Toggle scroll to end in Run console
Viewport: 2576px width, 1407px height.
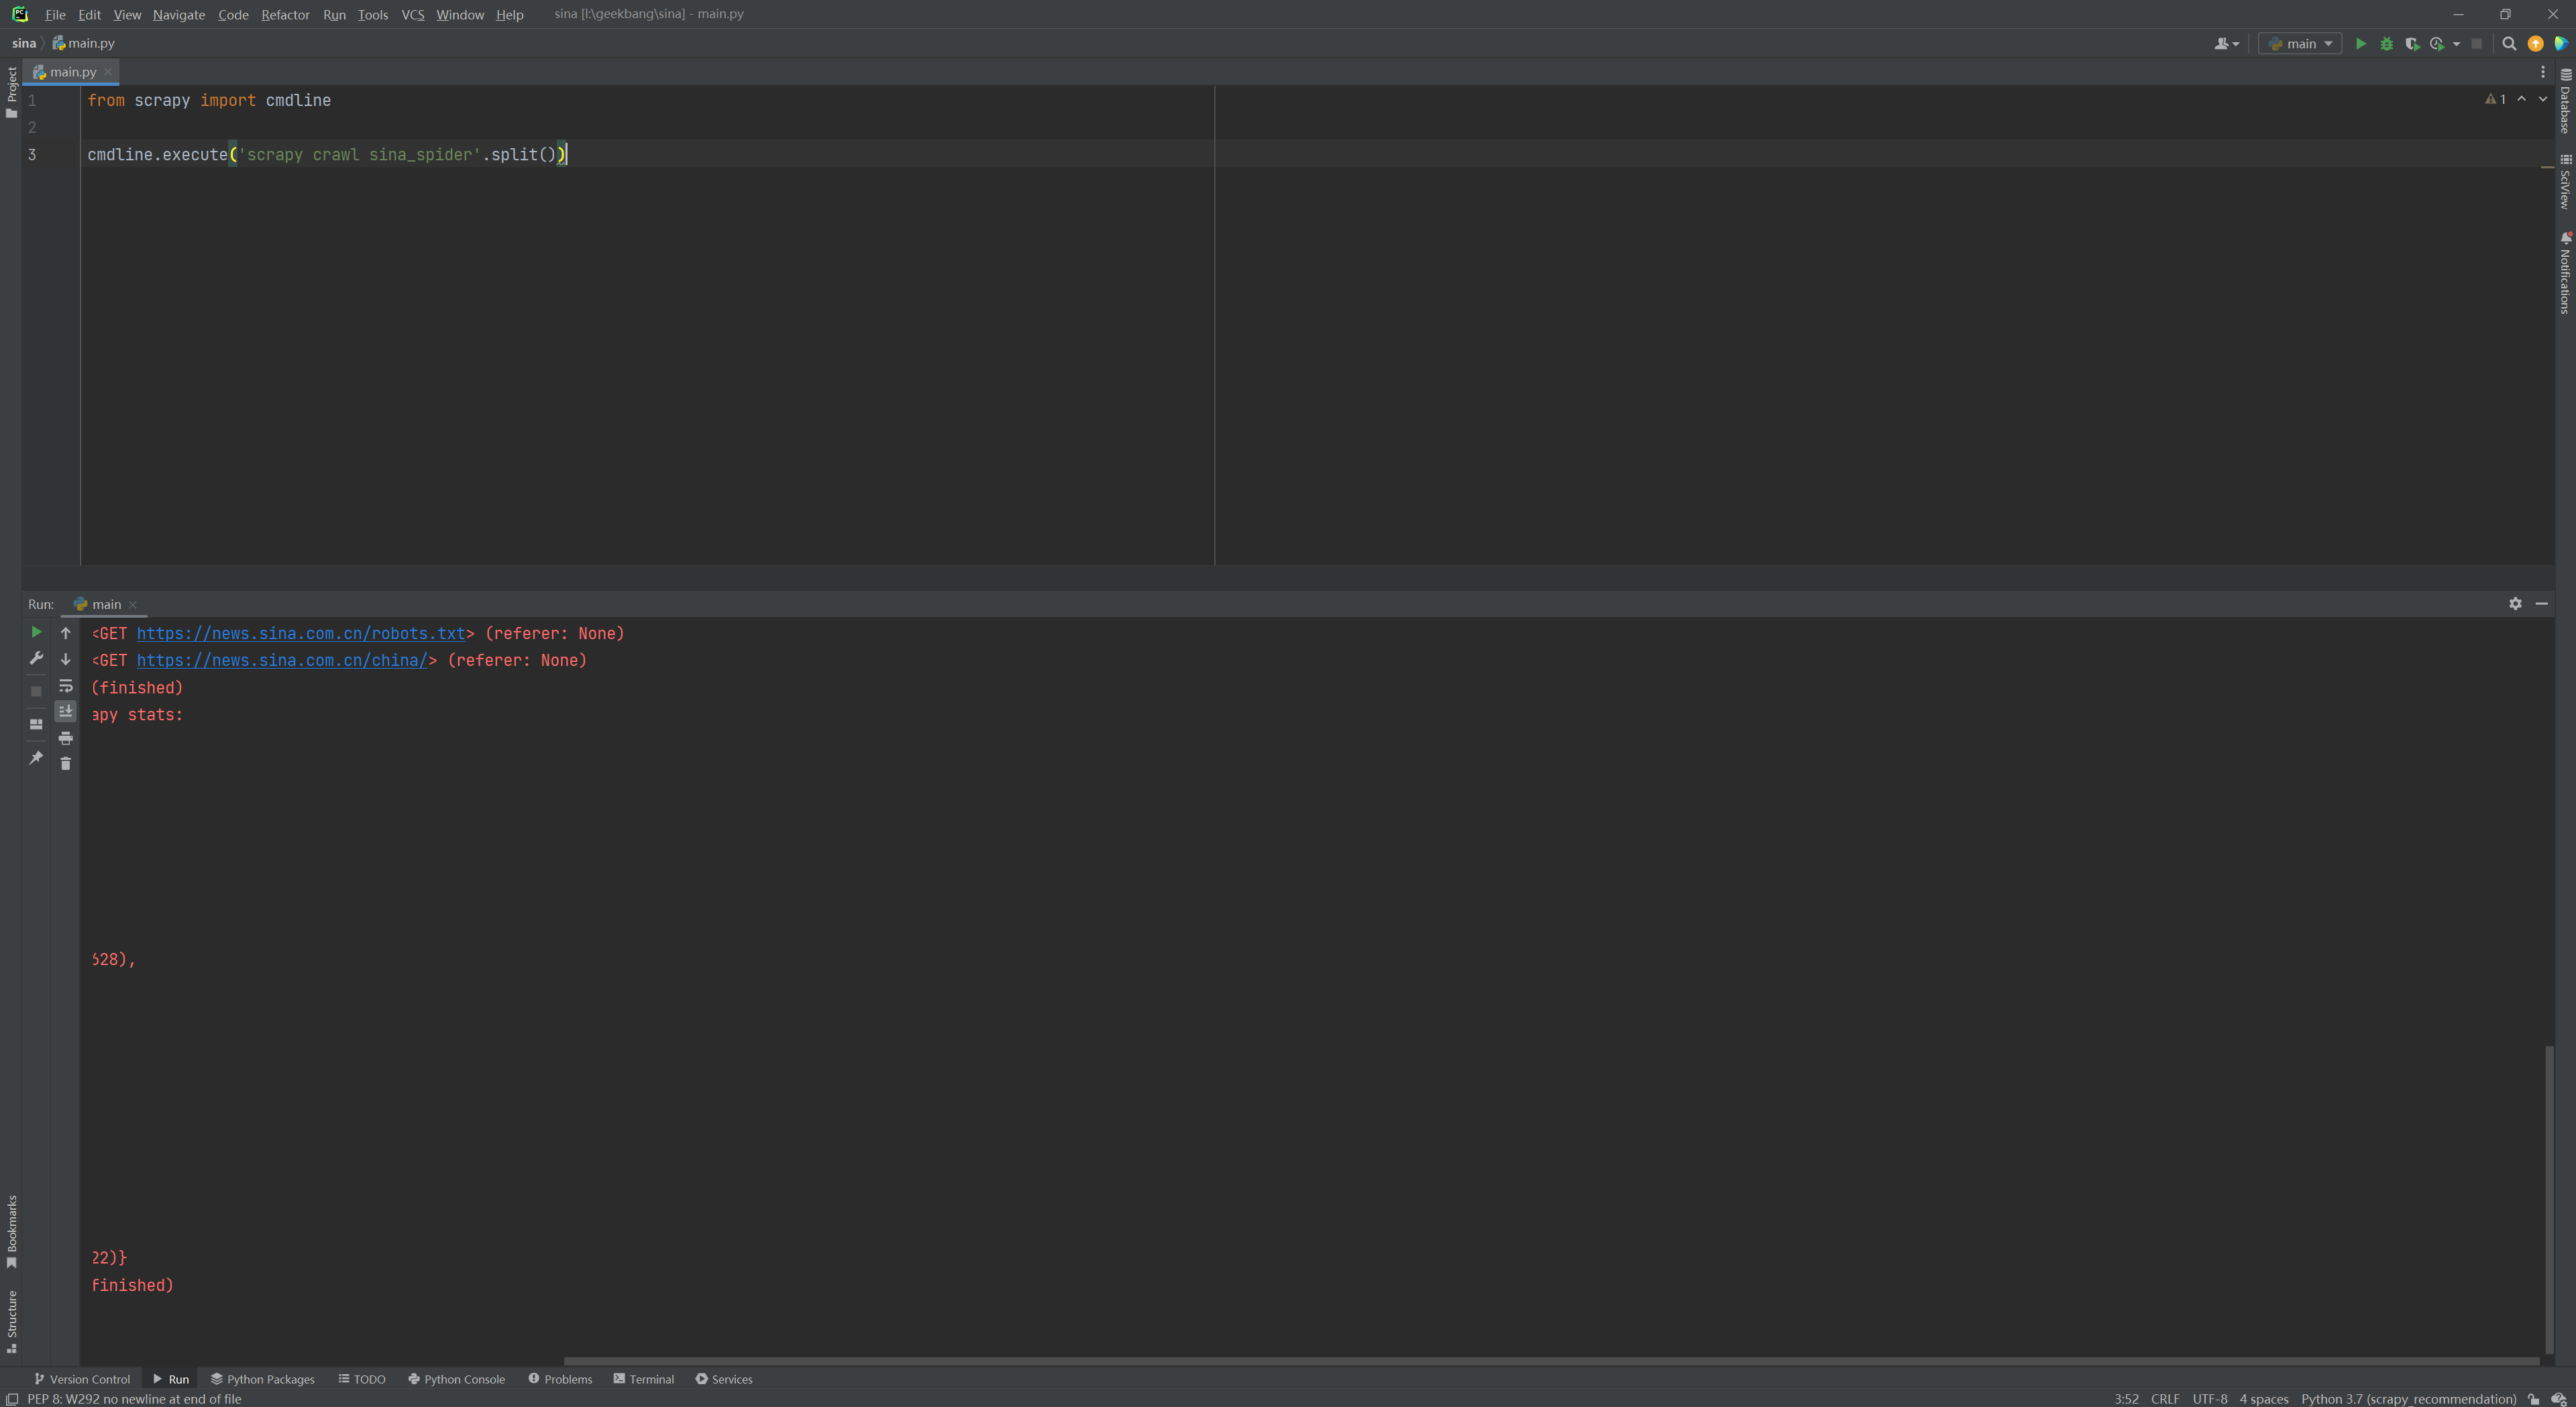coord(66,711)
